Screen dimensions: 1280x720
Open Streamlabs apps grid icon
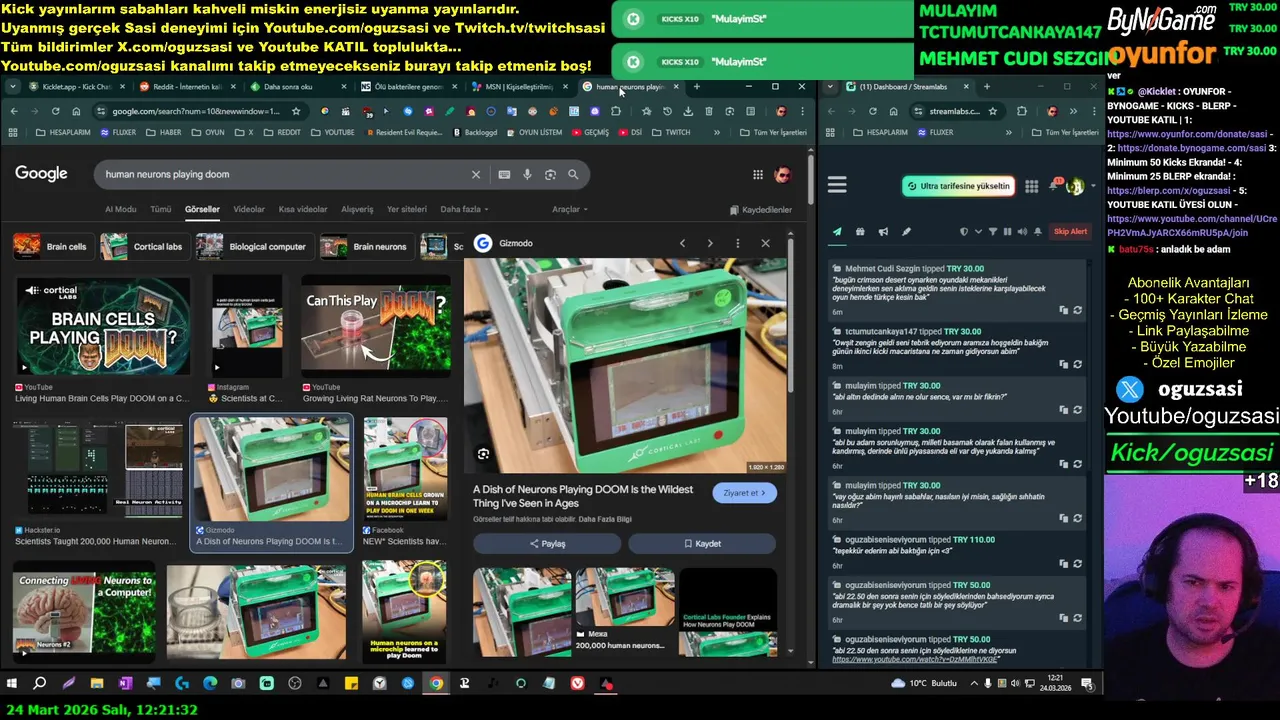(1031, 186)
